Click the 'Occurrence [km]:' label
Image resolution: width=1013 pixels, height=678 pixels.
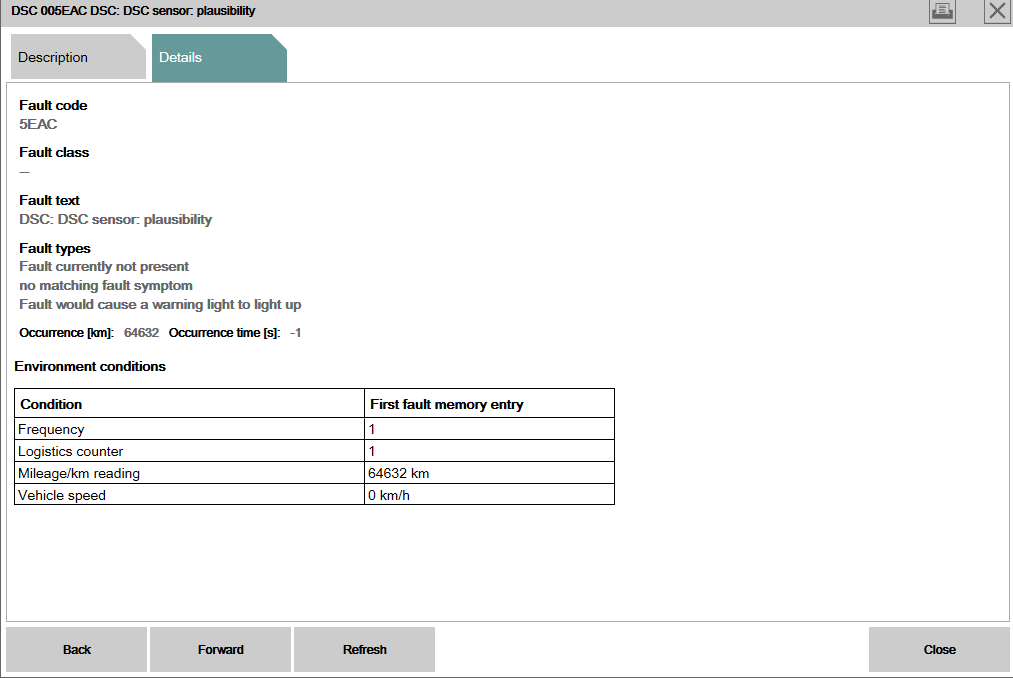(x=67, y=333)
